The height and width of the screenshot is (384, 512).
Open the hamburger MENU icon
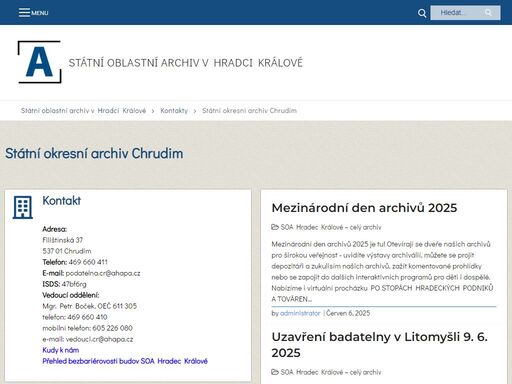point(24,13)
